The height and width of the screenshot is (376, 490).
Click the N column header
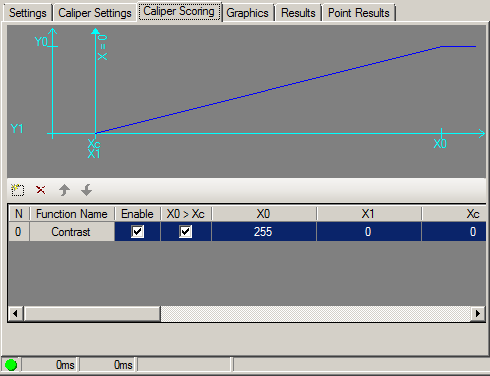(x=19, y=214)
